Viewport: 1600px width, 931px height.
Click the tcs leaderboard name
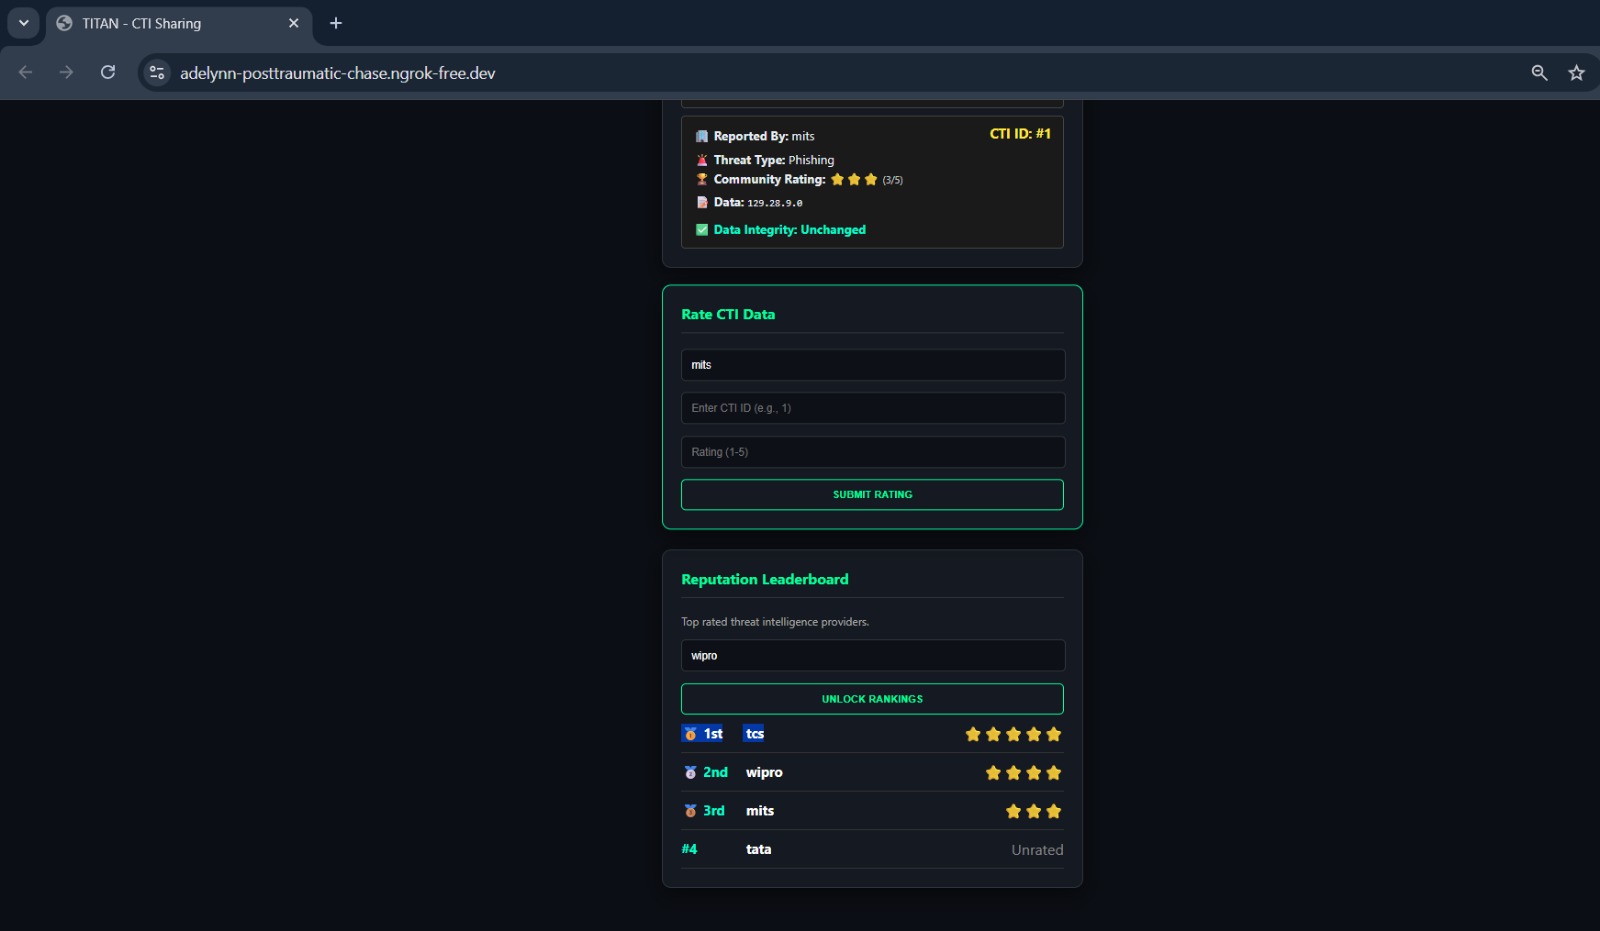click(755, 734)
